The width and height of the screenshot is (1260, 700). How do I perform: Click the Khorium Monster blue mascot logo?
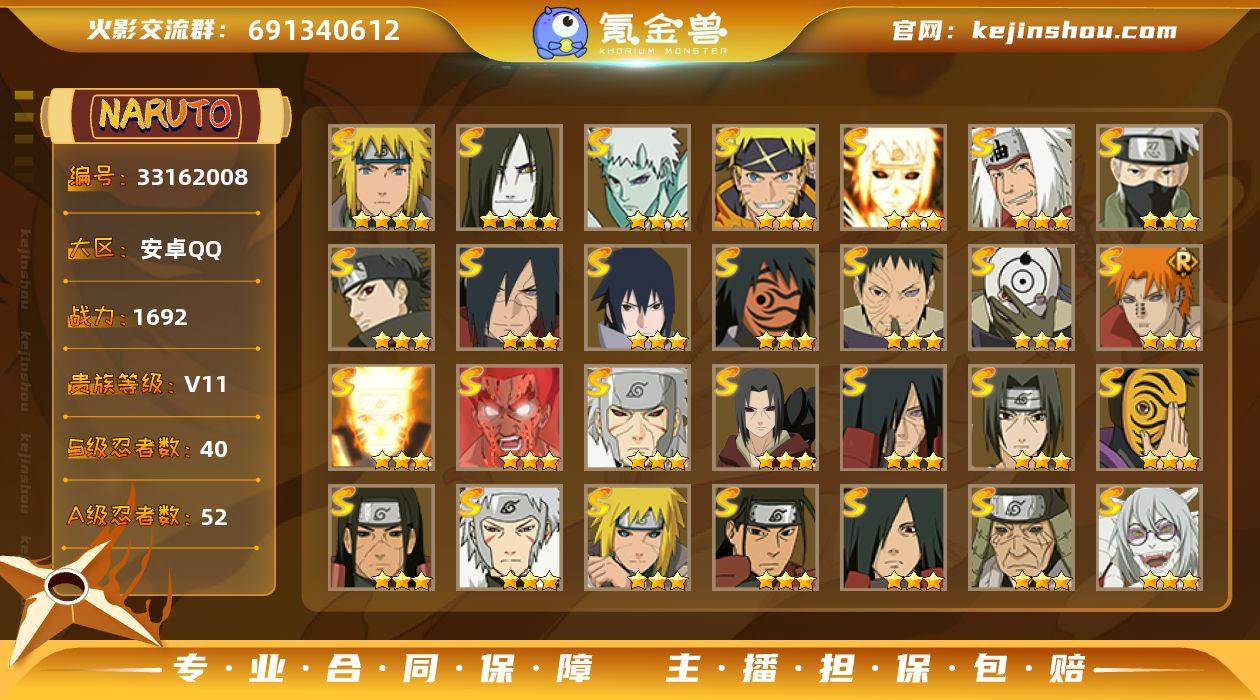[559, 30]
